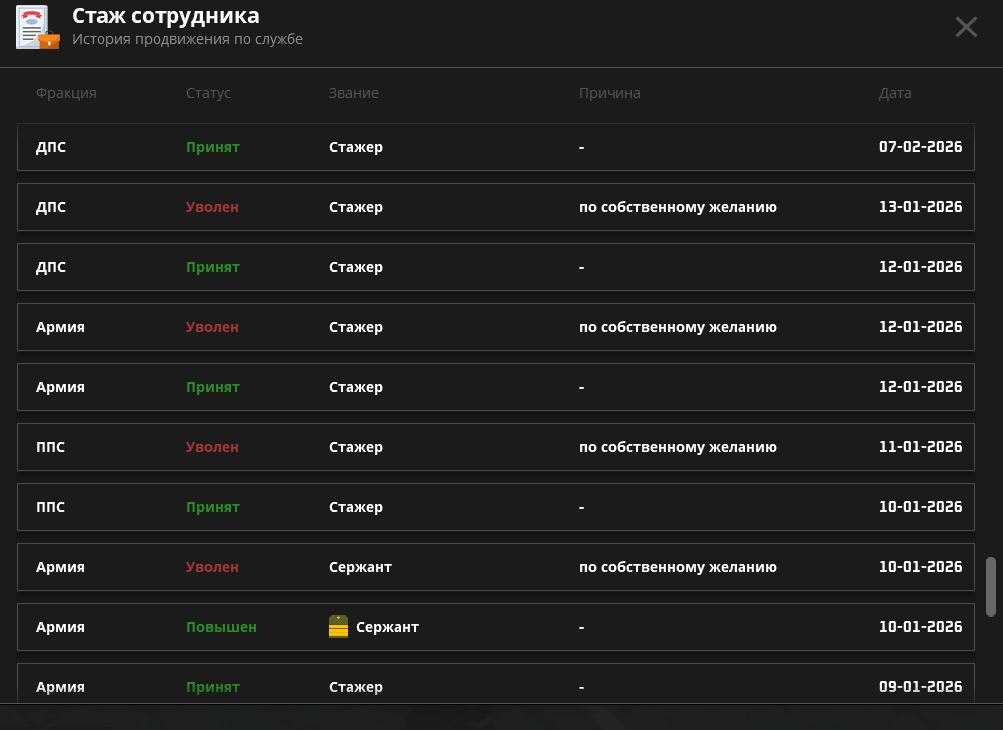Click the Фракция column header
Screen dimensions: 1003x730
pos(66,93)
